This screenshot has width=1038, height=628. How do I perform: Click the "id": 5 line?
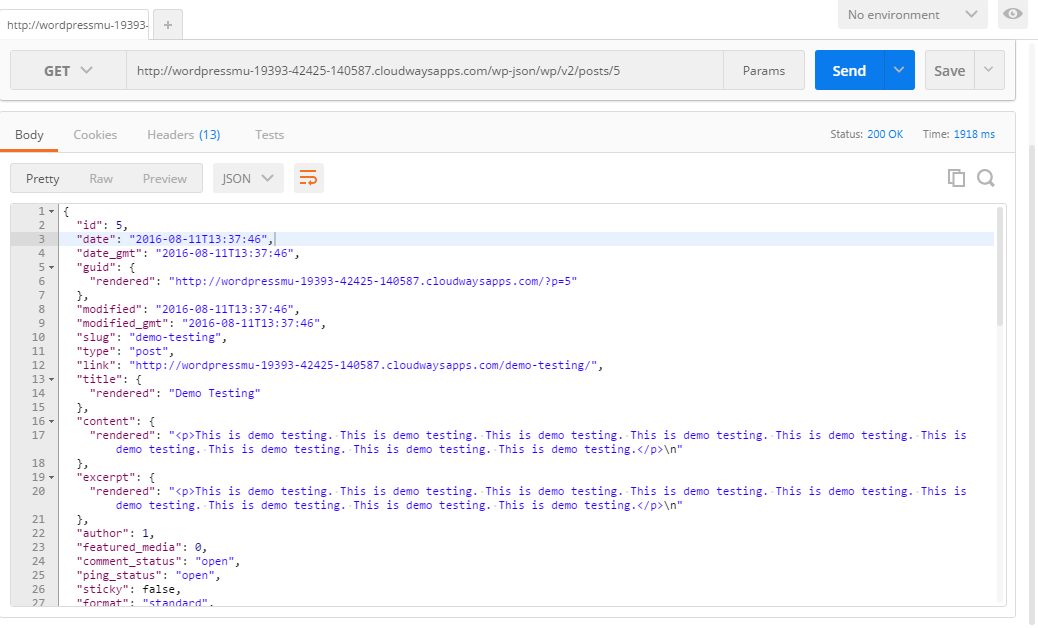coord(102,225)
